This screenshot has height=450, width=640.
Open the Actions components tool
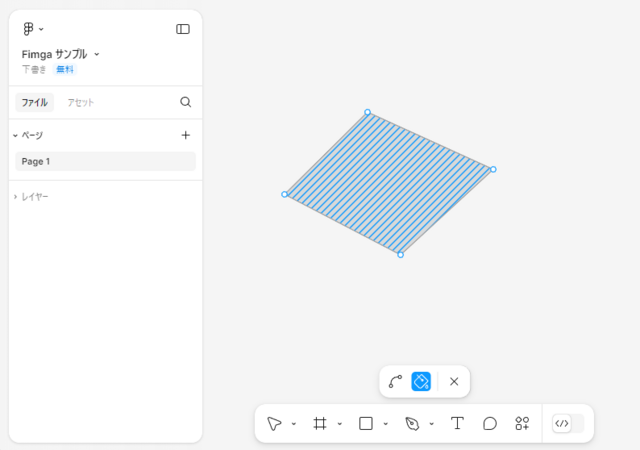[522, 423]
